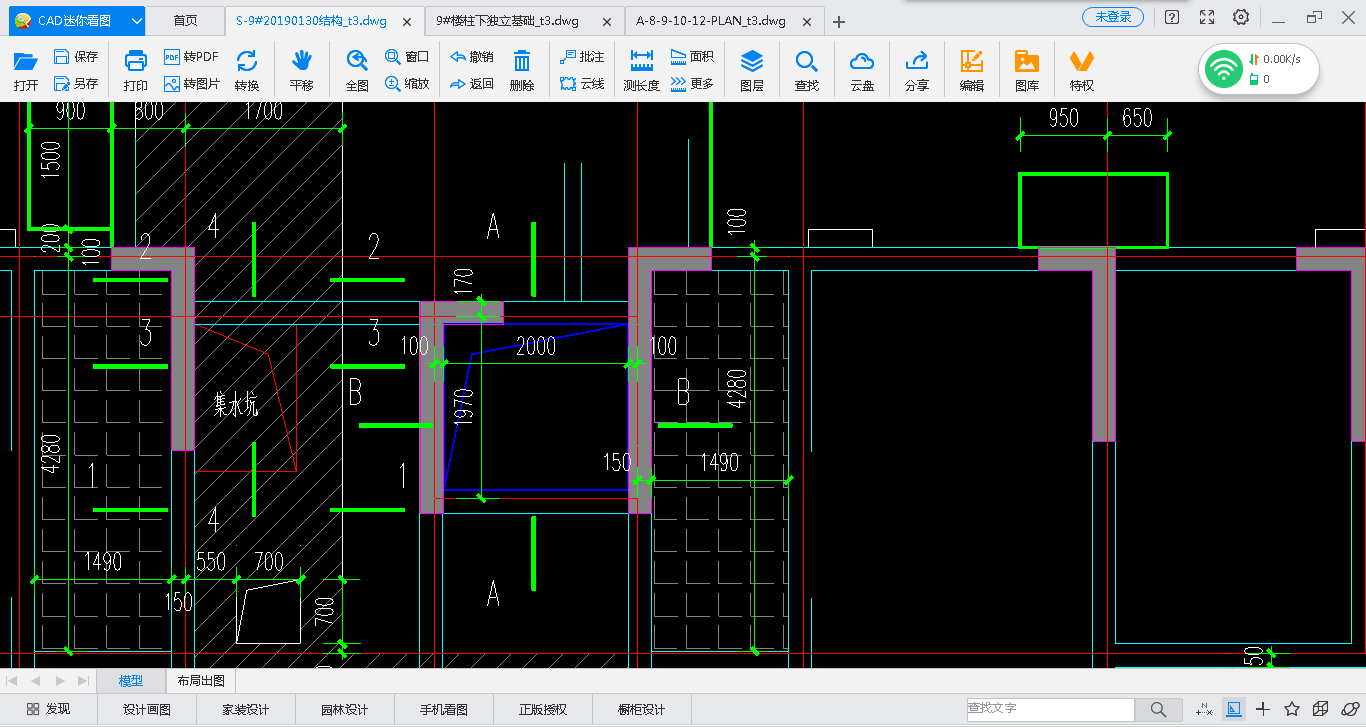Go to last layout with arrow
This screenshot has height=727, width=1366.
tap(84, 681)
